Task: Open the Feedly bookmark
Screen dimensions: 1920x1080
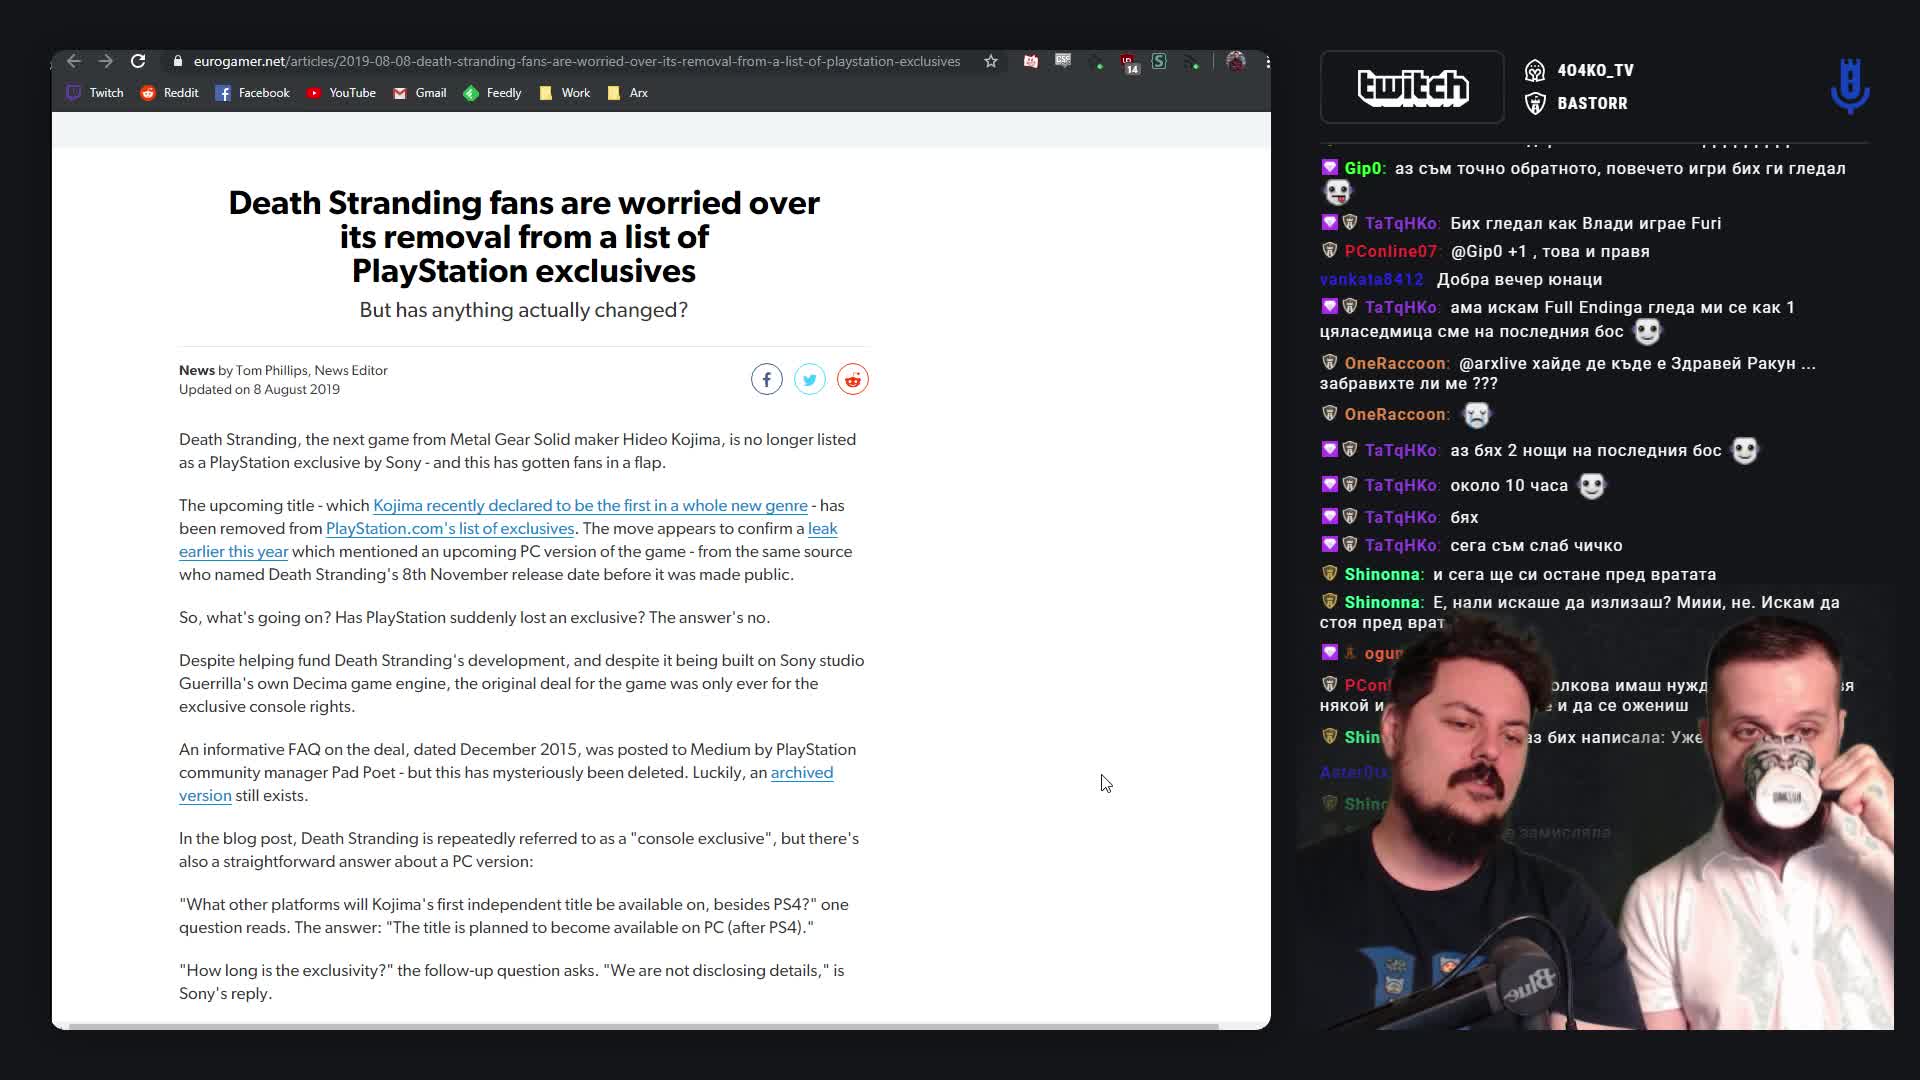Action: coord(492,93)
